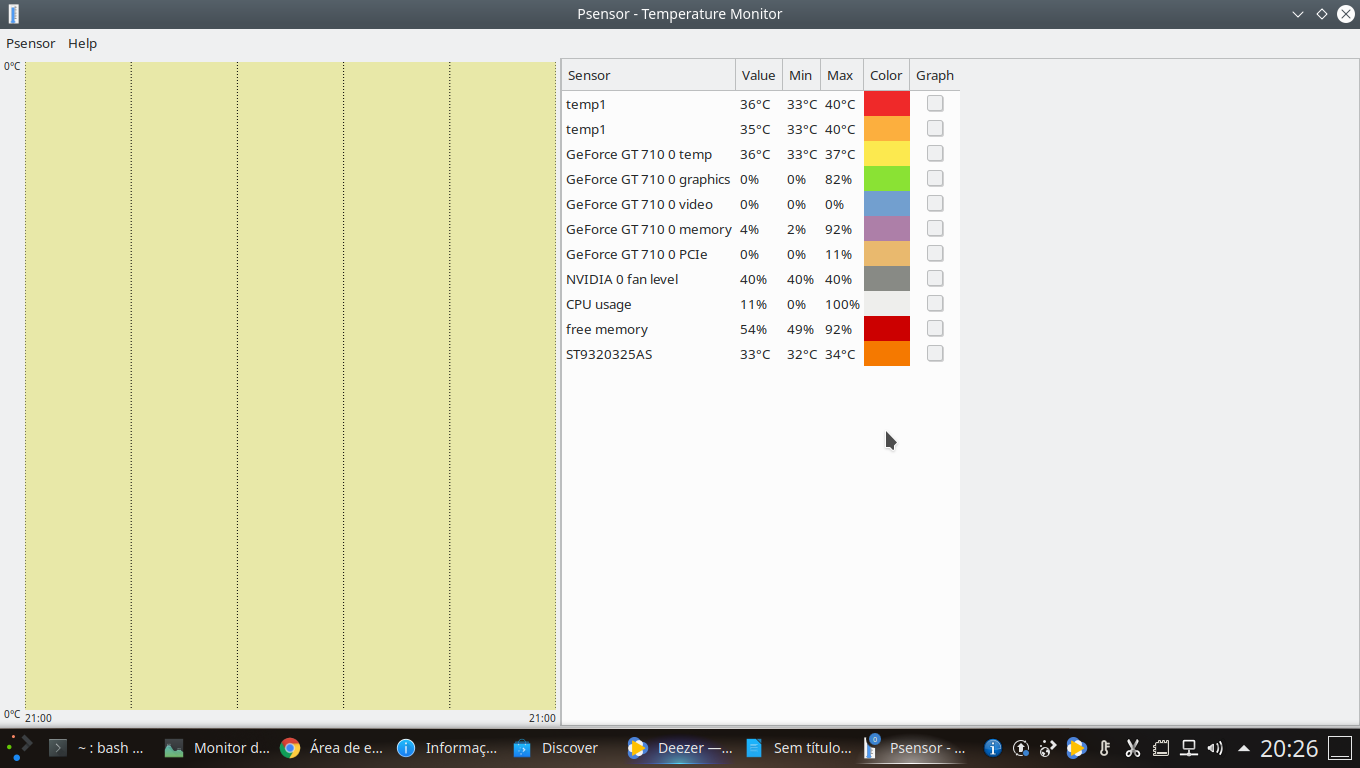
Task: Switch to the 'Sem título...' document taskbar entry
Action: tap(797, 747)
